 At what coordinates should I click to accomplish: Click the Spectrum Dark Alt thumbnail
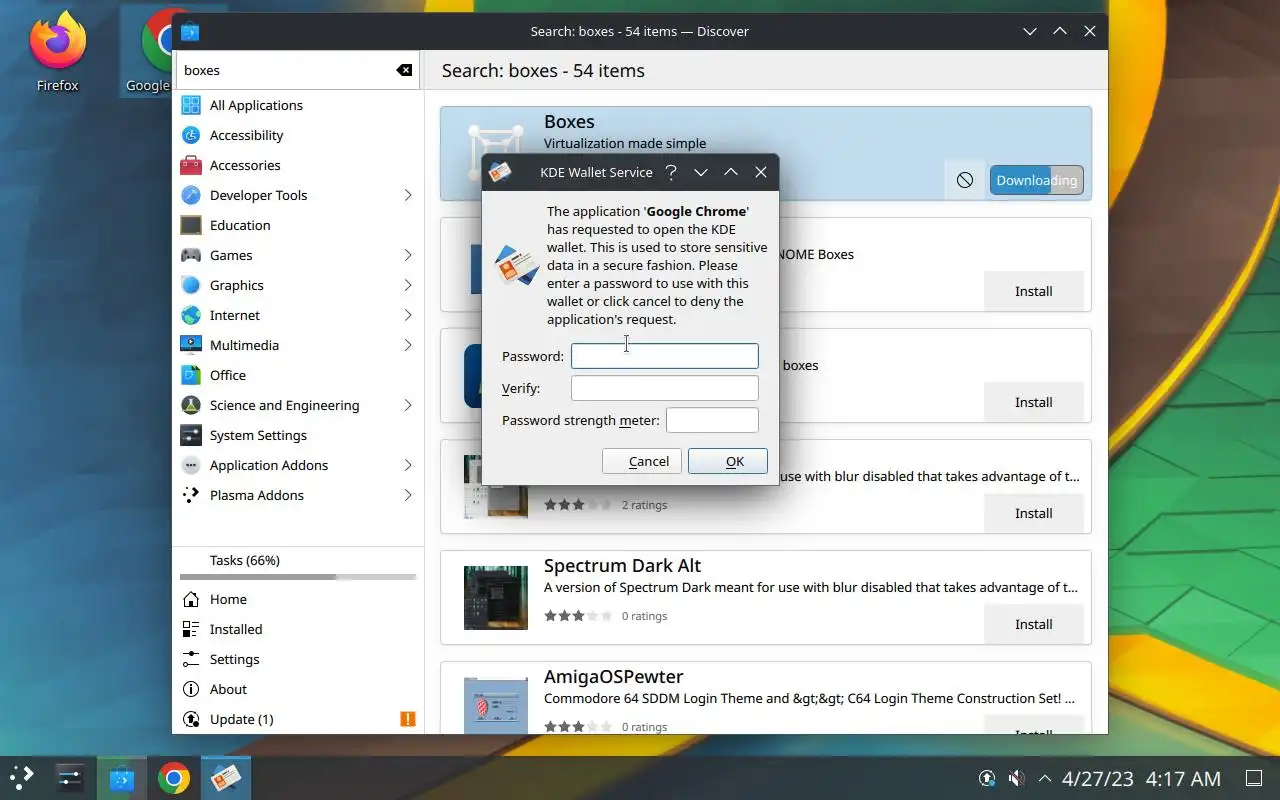(496, 598)
